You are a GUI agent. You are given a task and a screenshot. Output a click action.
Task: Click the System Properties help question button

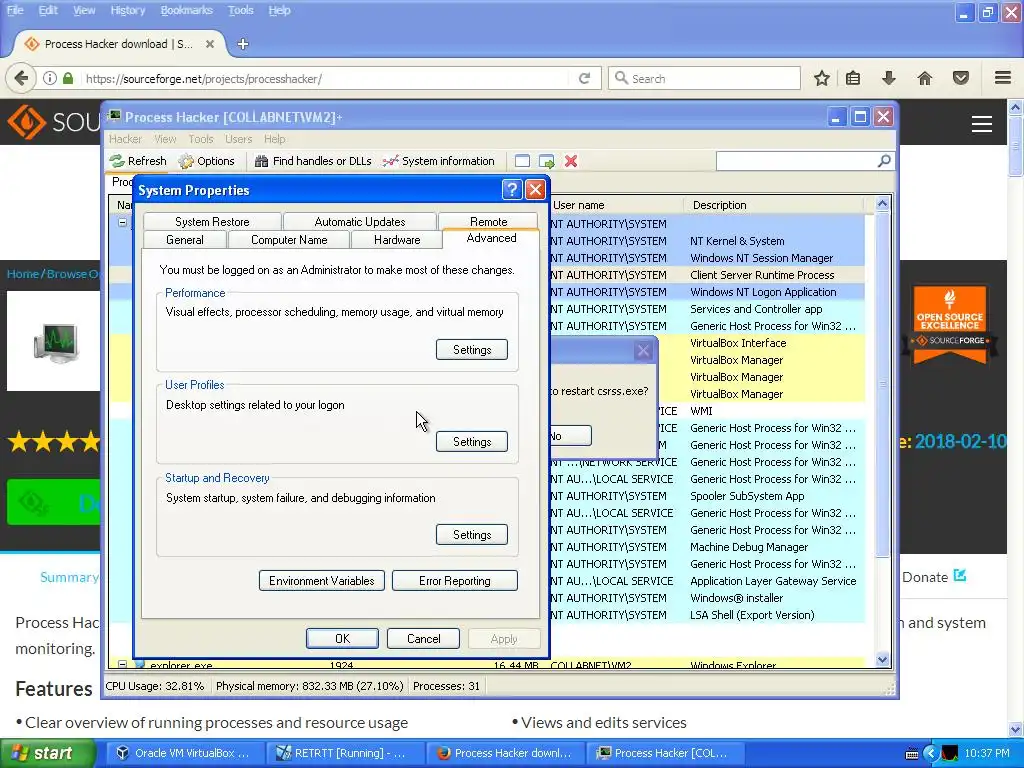click(x=512, y=190)
